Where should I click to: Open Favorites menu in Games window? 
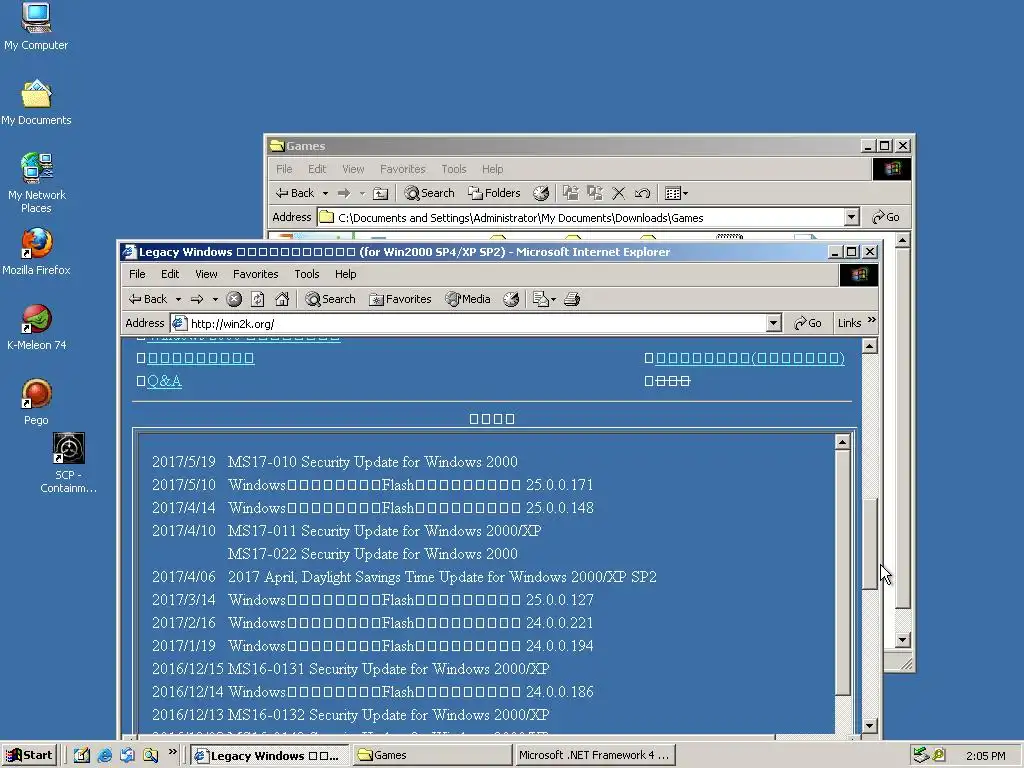[402, 169]
